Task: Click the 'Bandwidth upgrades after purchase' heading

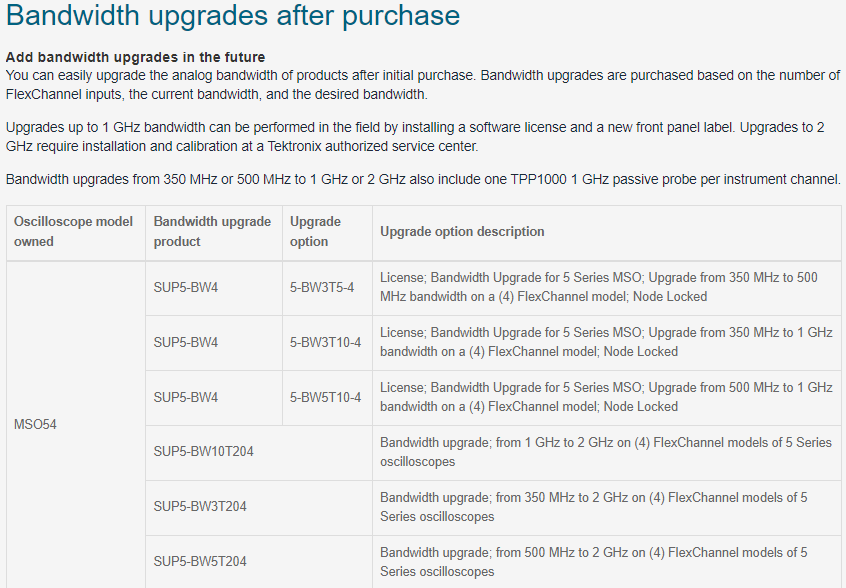Action: (x=233, y=15)
